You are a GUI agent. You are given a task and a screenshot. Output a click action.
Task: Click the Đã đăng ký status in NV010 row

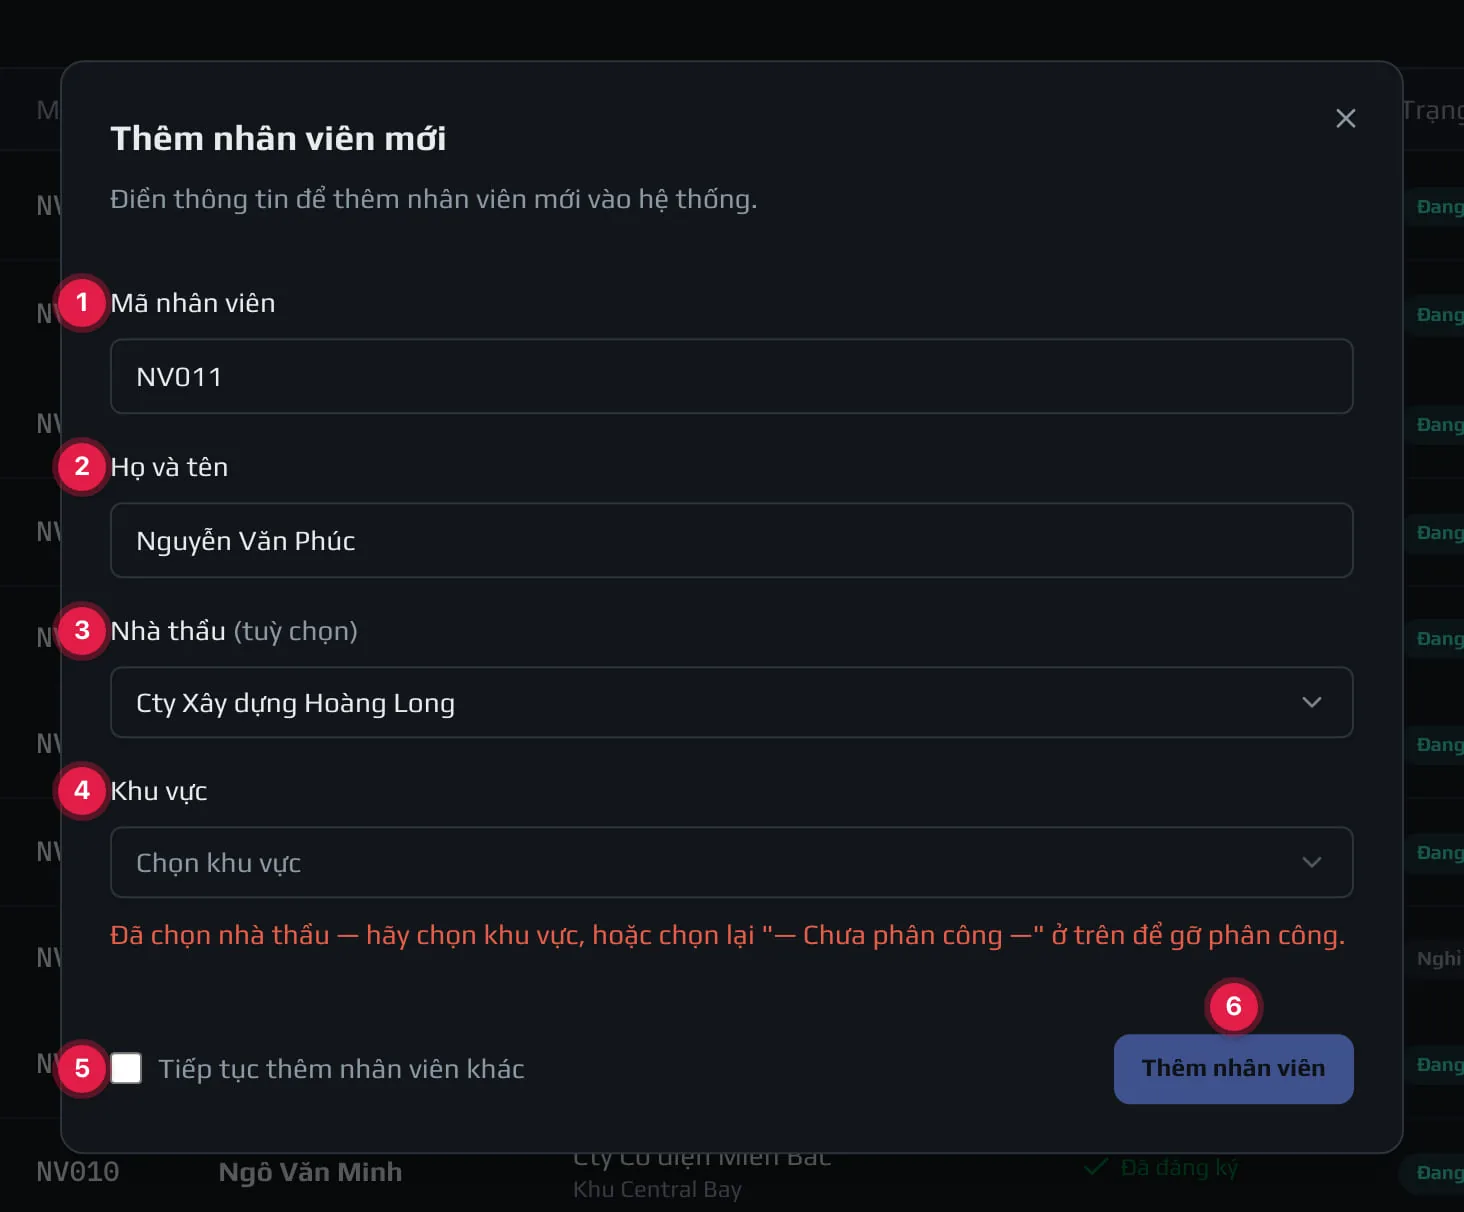click(x=1162, y=1167)
